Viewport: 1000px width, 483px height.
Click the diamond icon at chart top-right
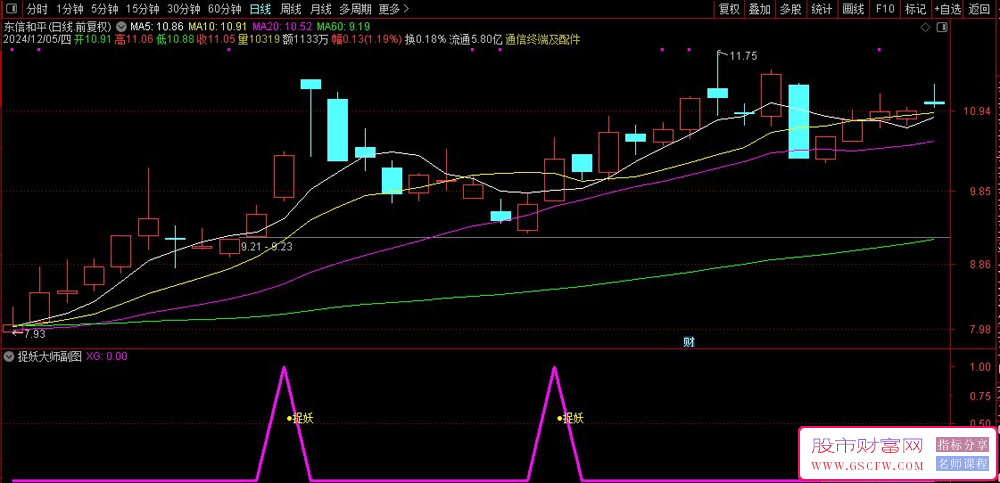[x=925, y=27]
